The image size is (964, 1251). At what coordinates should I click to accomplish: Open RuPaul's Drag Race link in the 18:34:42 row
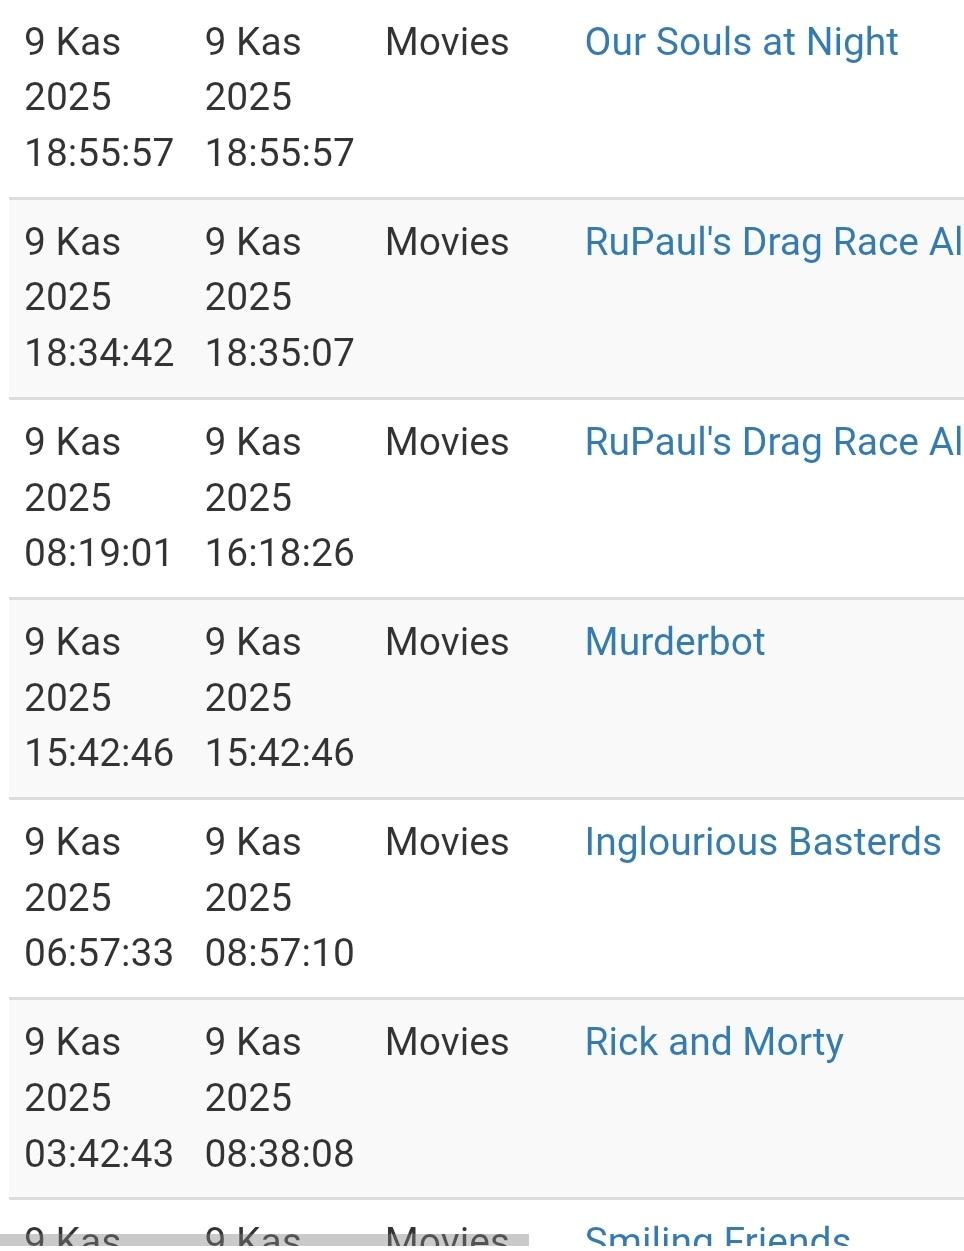772,242
